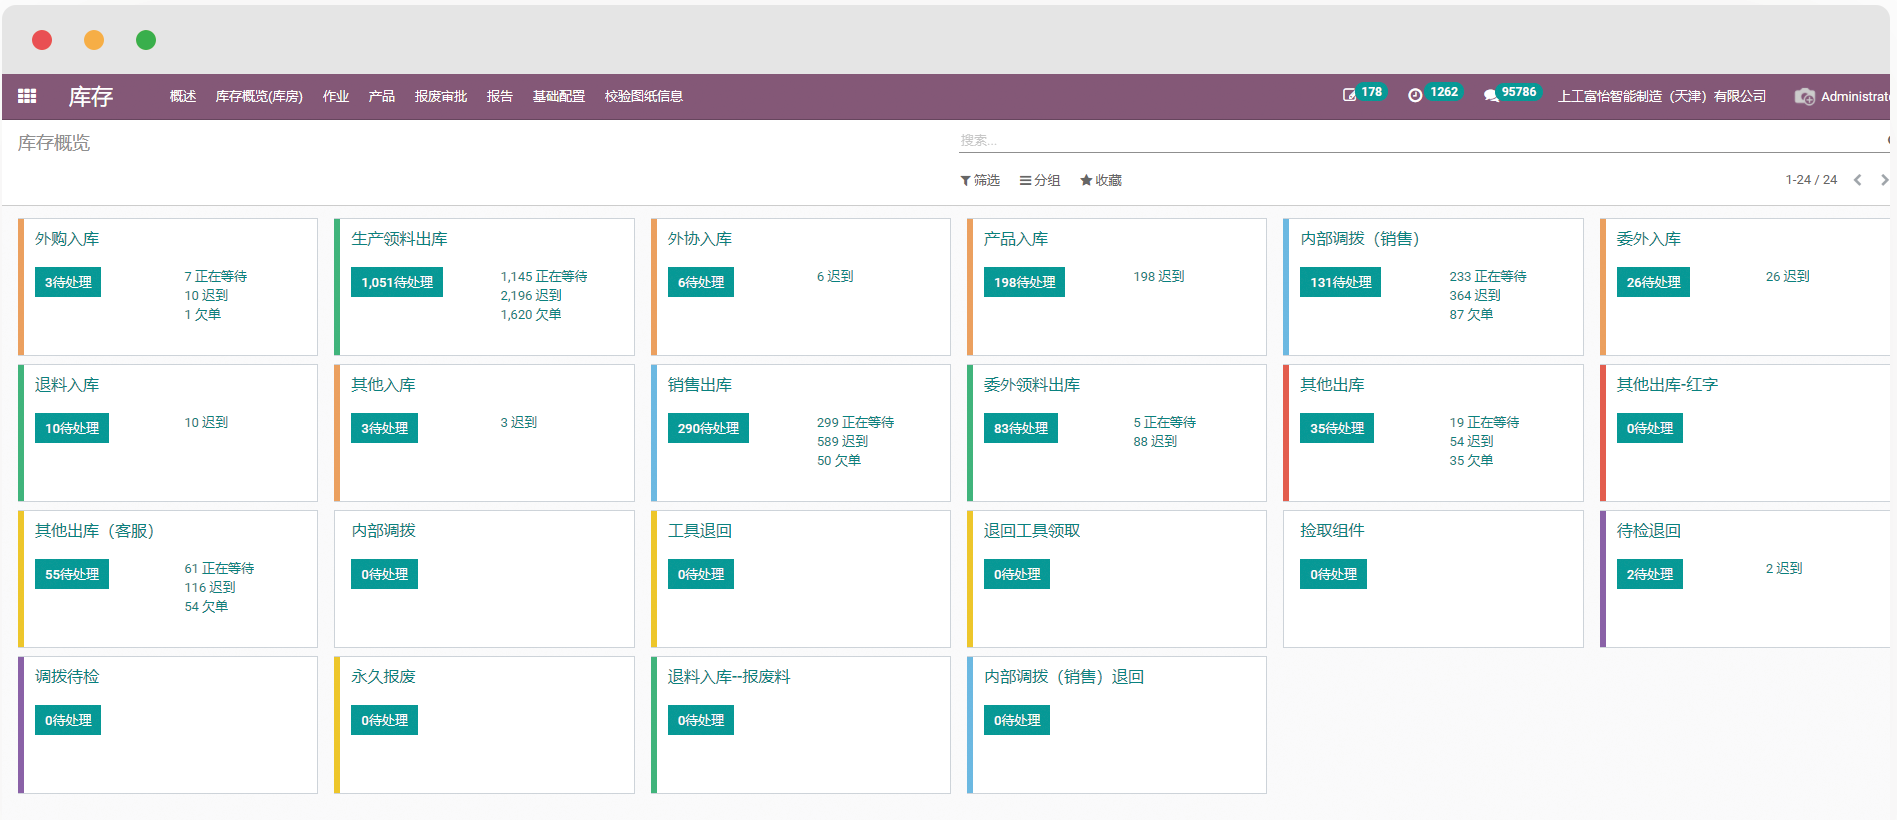This screenshot has width=1897, height=820.
Task: Open the apps grid menu icon
Action: (27, 96)
